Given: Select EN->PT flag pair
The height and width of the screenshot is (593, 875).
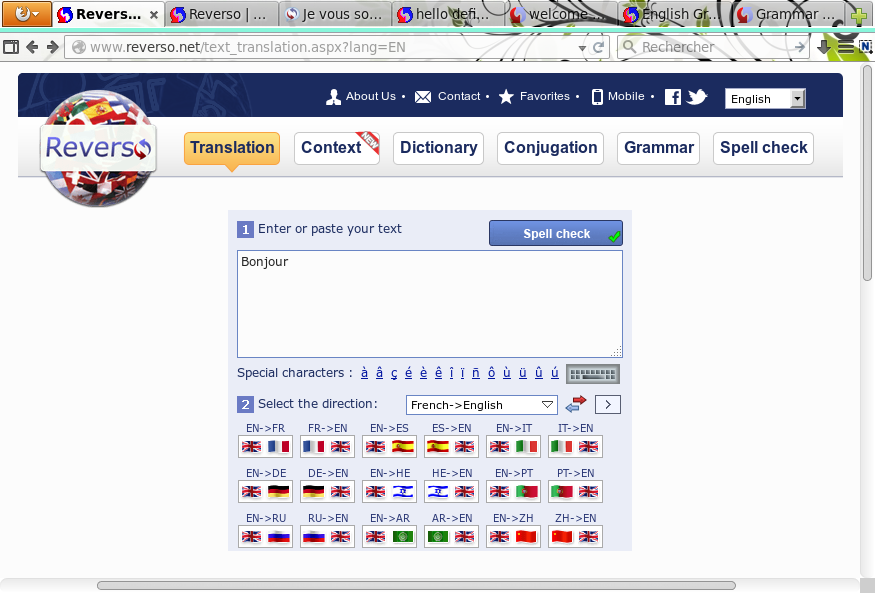Looking at the screenshot, I should click(513, 491).
